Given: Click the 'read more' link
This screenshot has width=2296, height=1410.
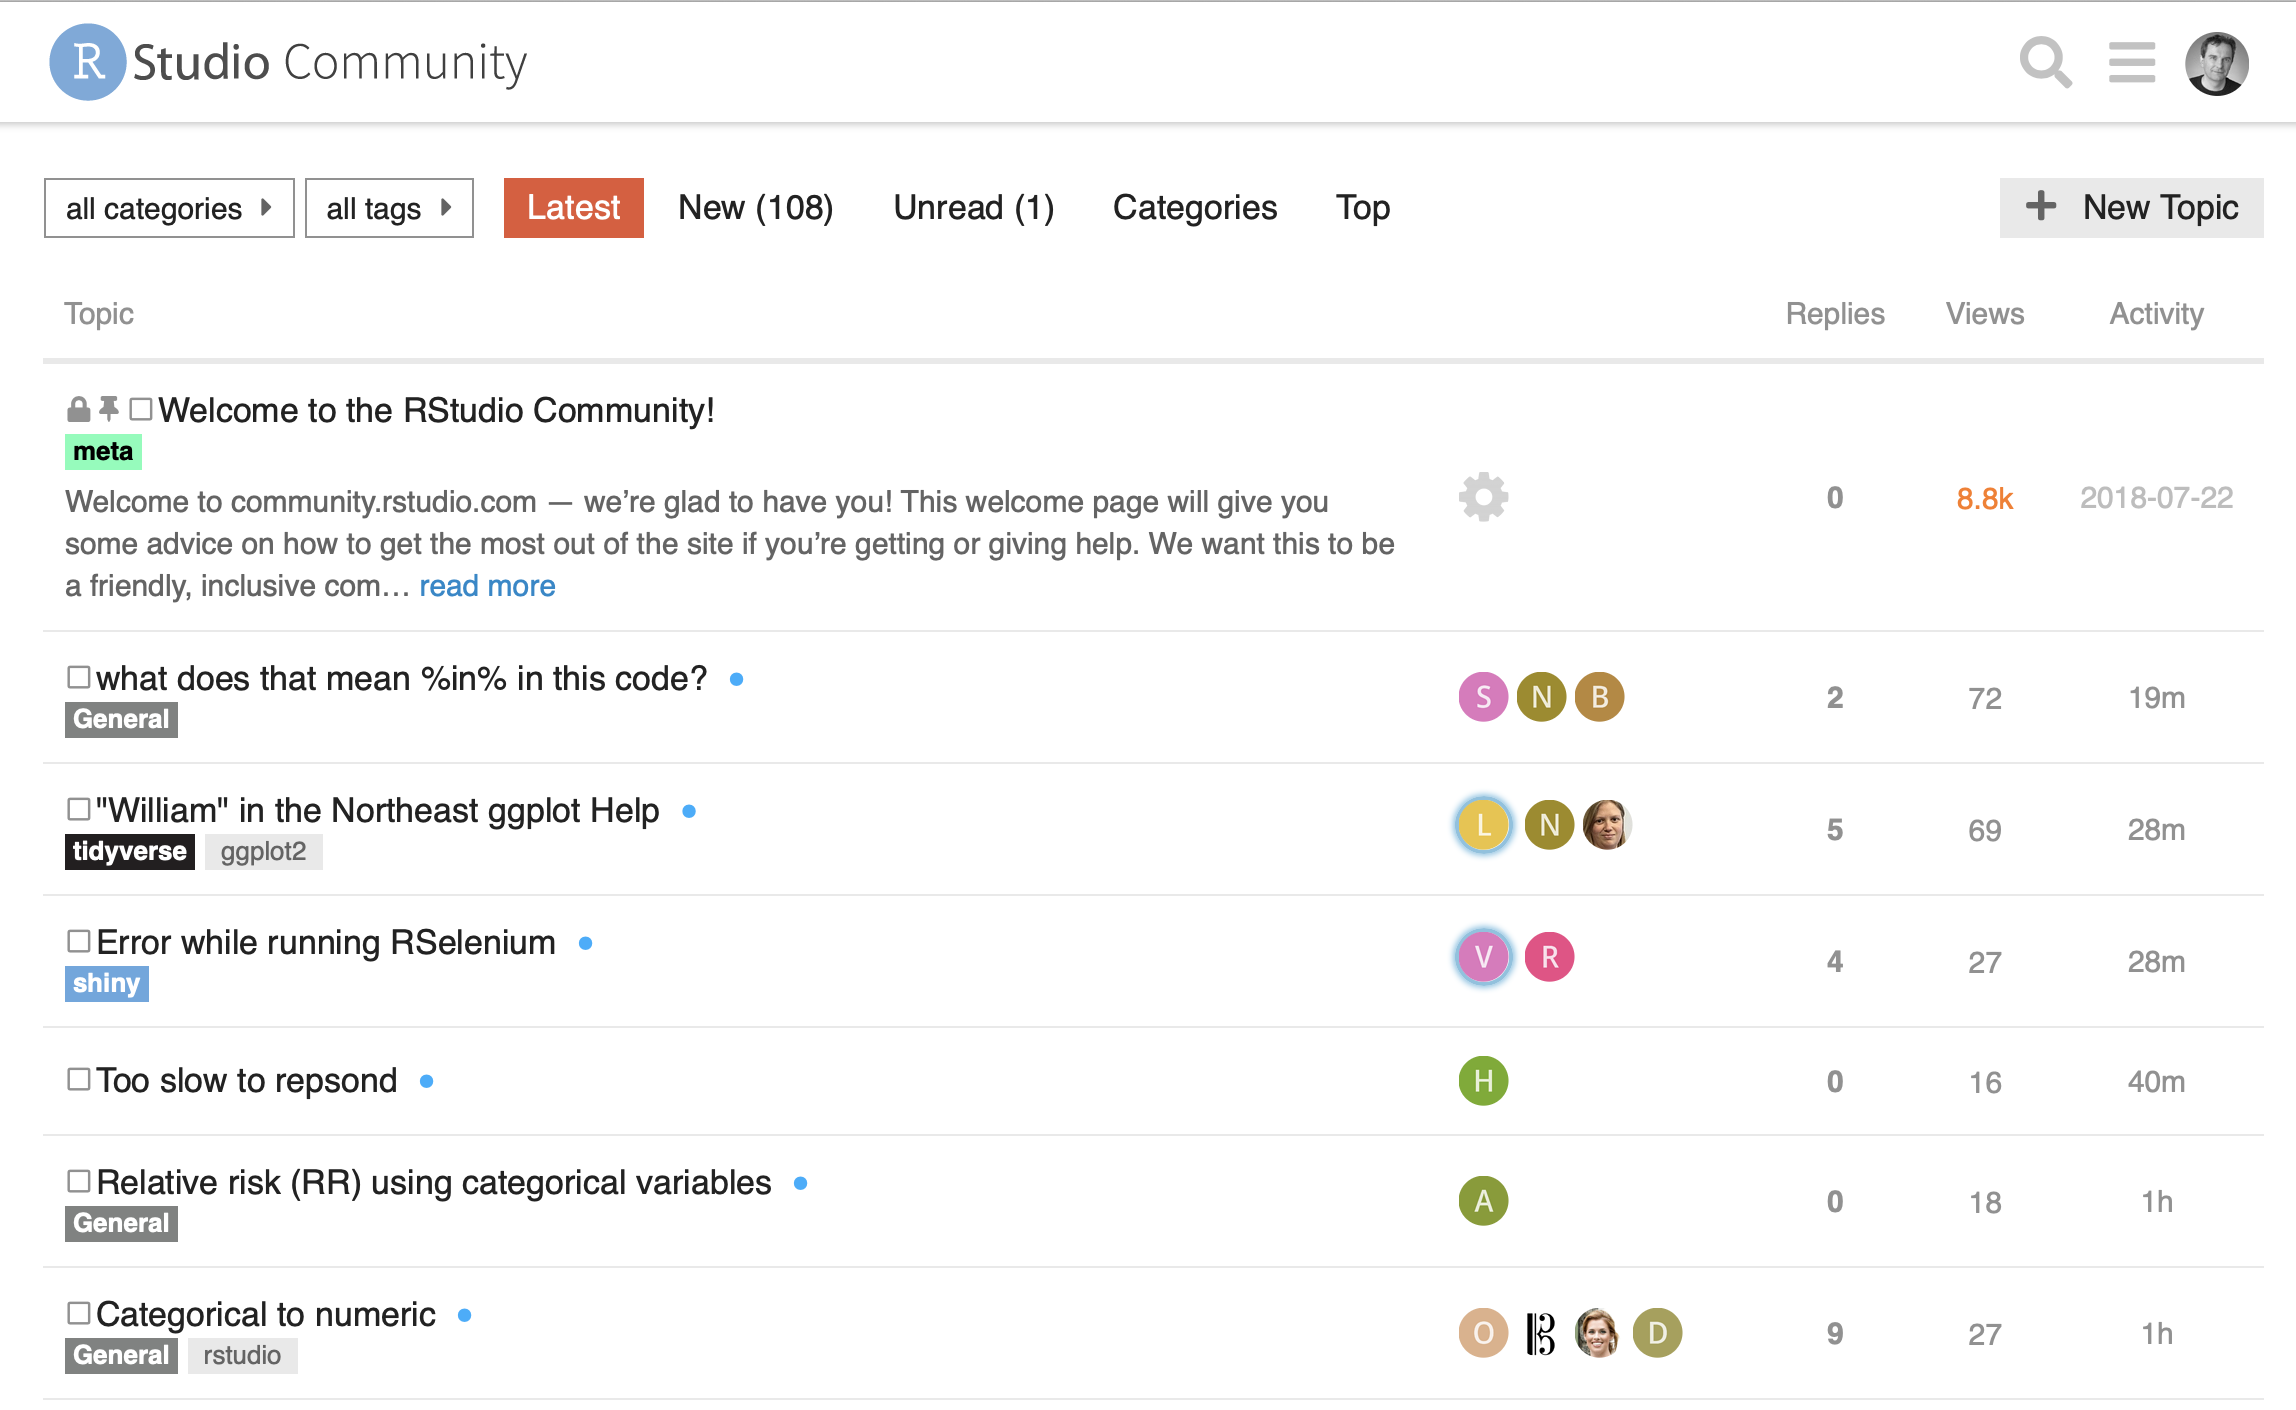Looking at the screenshot, I should pyautogui.click(x=487, y=586).
